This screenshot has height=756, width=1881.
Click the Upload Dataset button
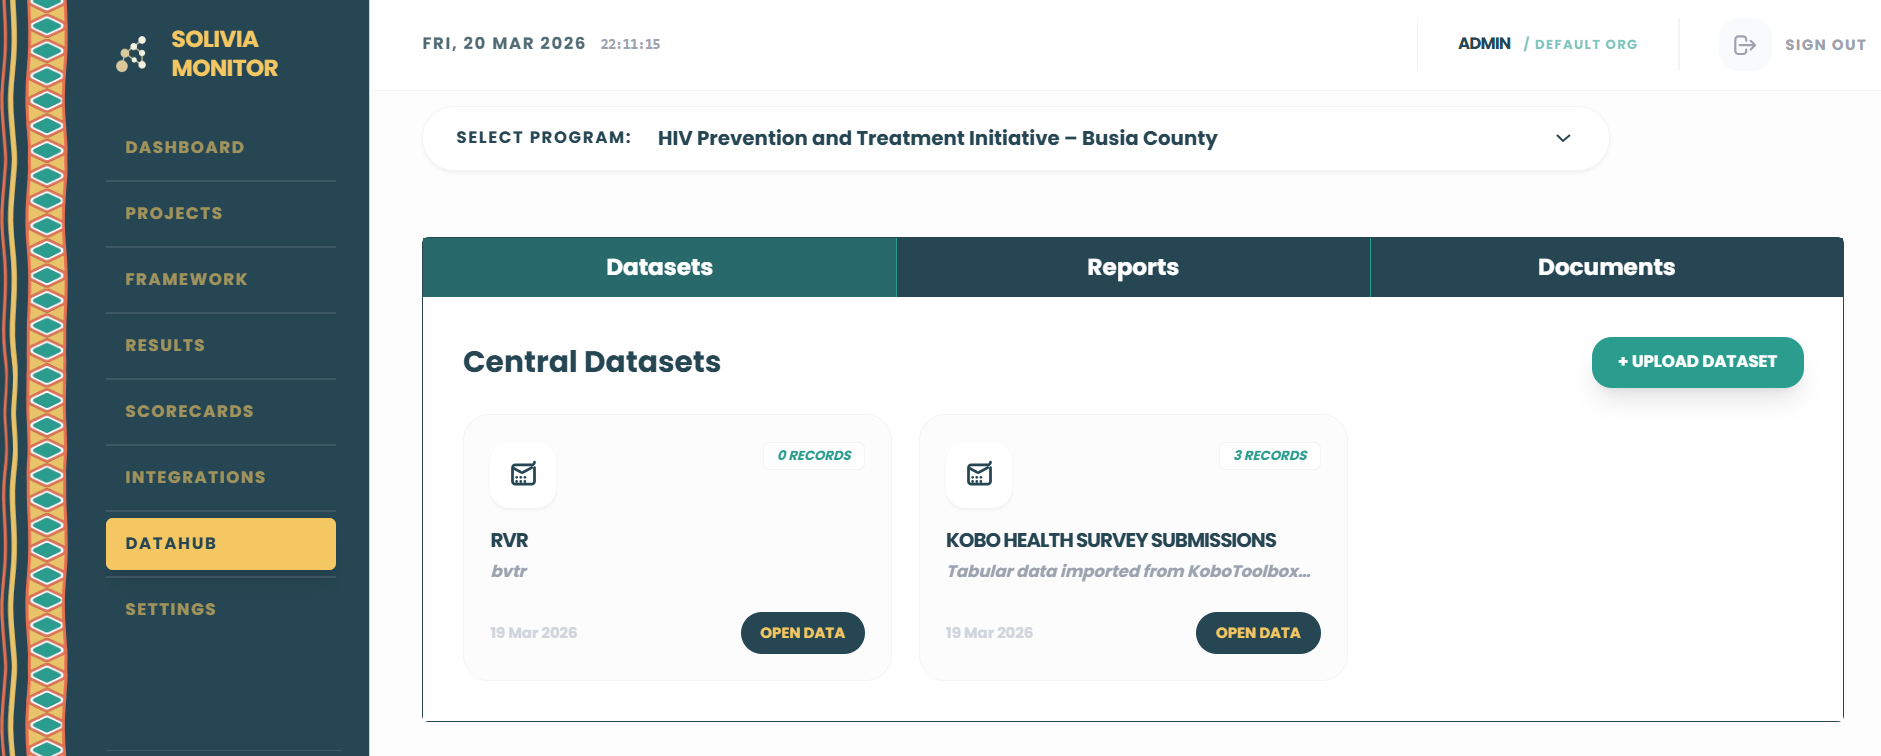1697,362
